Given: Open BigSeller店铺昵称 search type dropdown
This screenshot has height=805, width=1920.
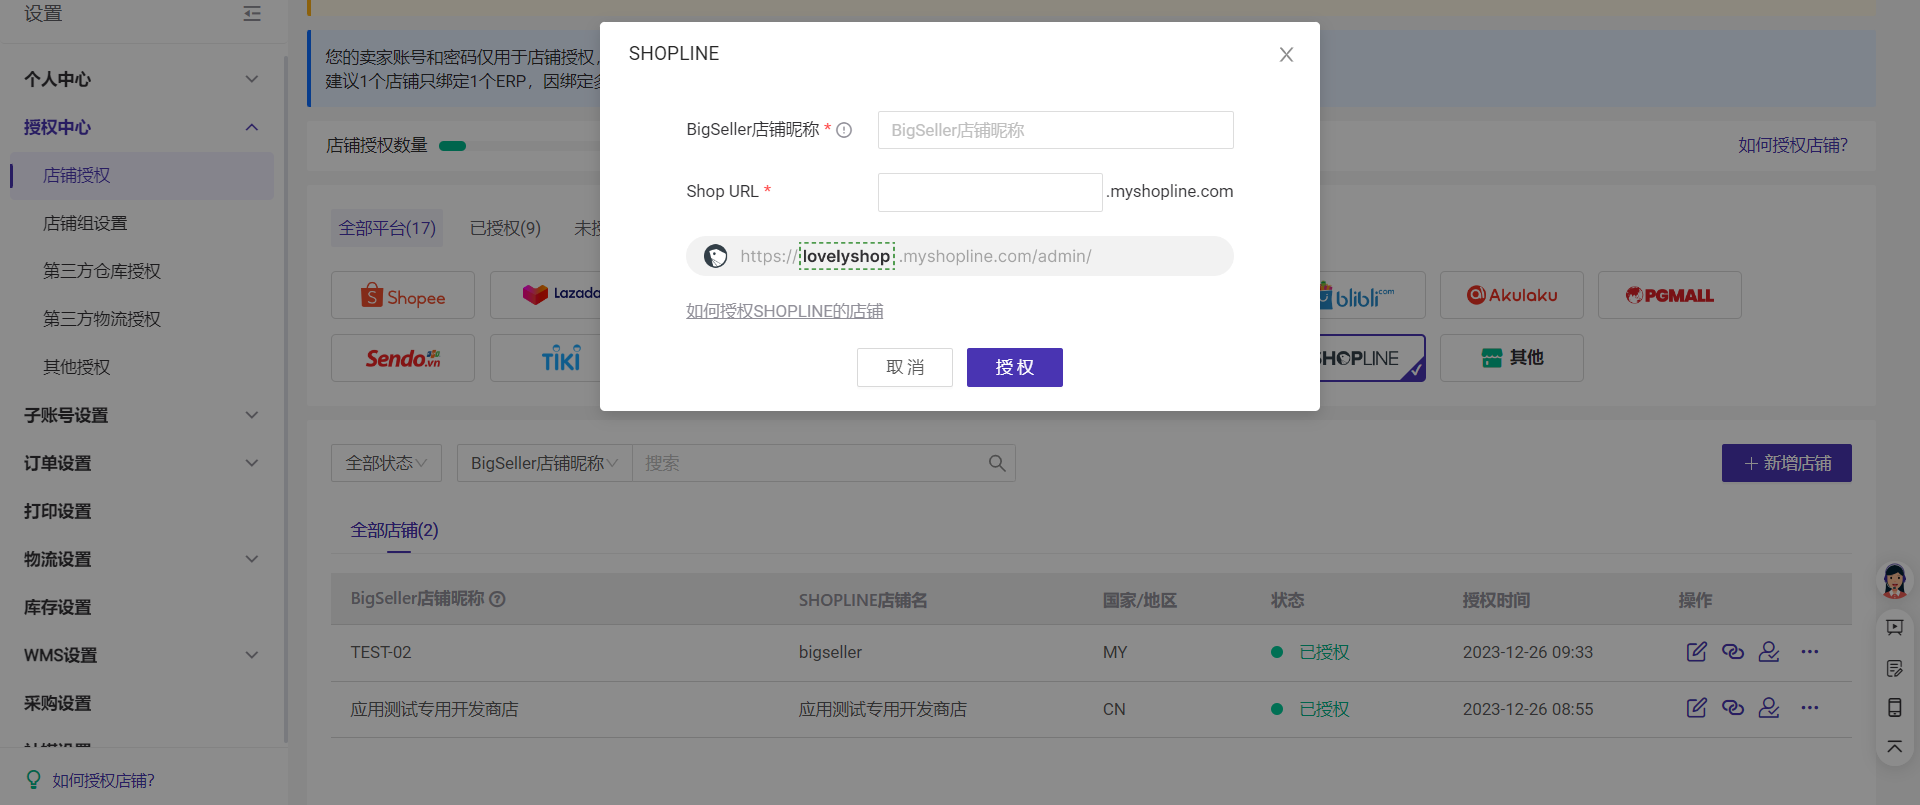Looking at the screenshot, I should point(545,463).
